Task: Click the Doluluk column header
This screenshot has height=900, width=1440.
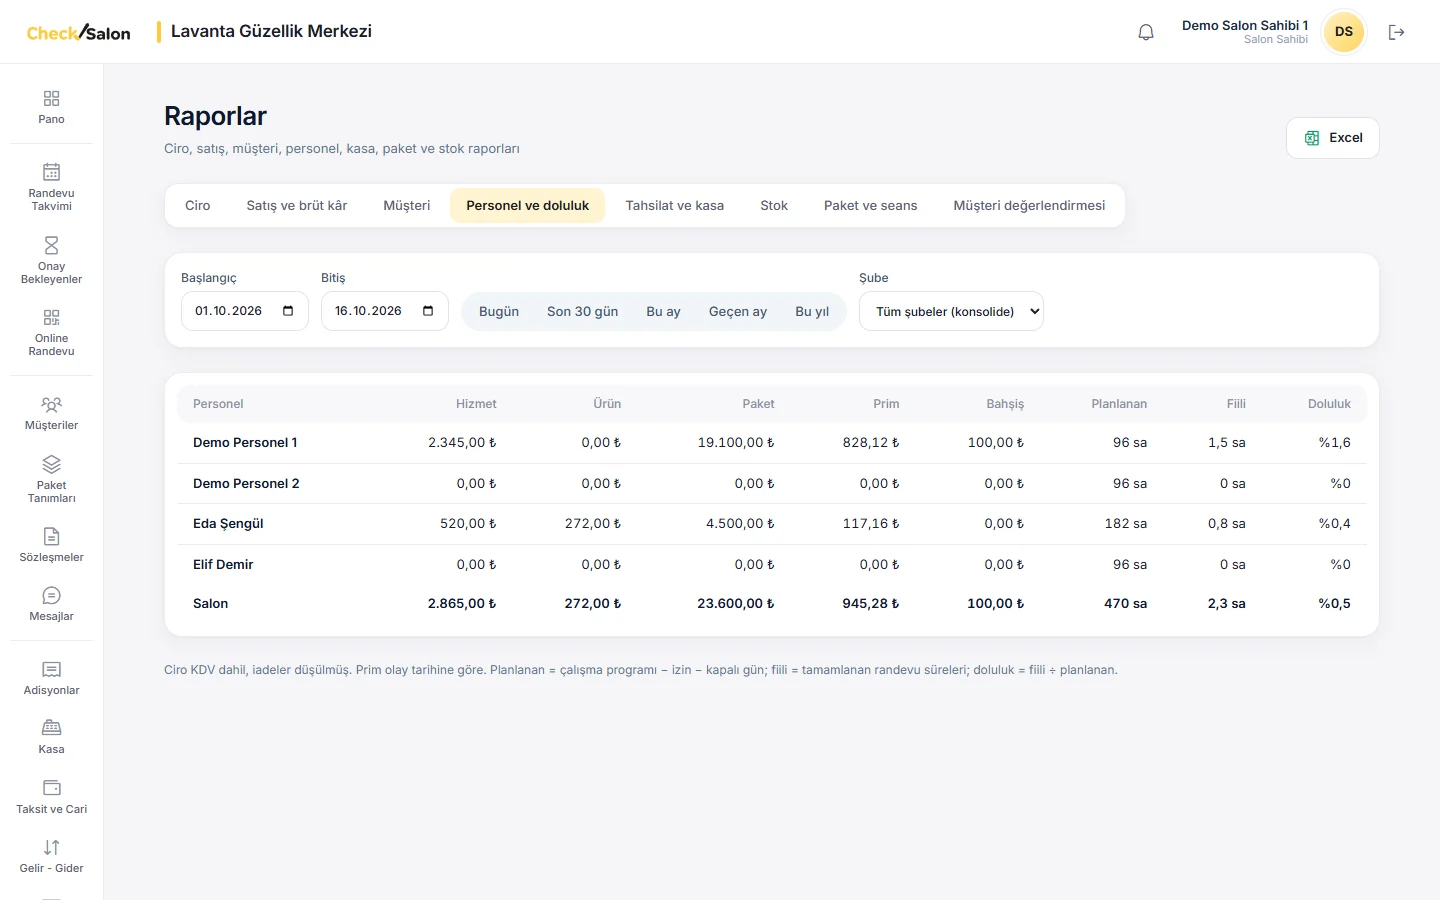Action: [1329, 404]
